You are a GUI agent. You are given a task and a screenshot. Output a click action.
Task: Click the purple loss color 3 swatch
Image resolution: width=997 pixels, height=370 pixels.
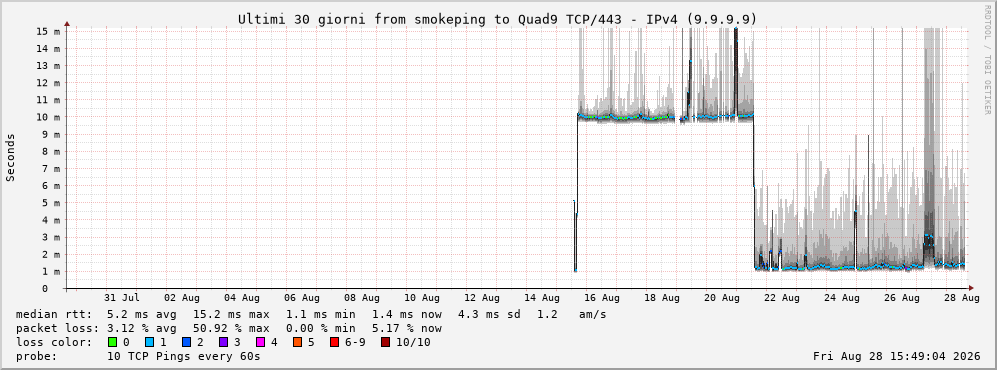tap(223, 343)
